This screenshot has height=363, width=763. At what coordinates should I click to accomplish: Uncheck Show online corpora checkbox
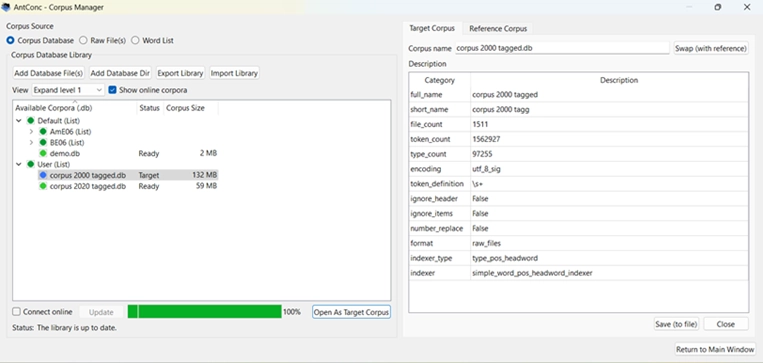coord(112,90)
